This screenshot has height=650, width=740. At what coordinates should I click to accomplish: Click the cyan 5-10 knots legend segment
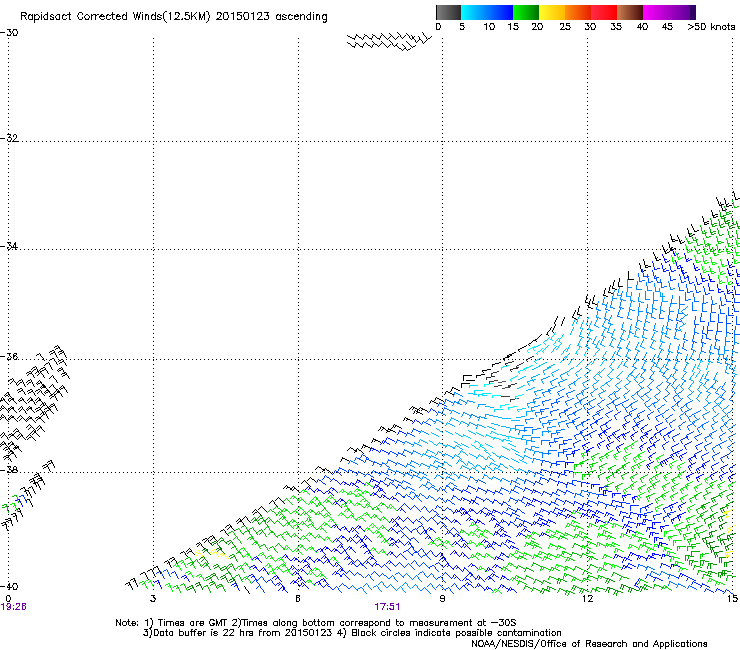(474, 12)
